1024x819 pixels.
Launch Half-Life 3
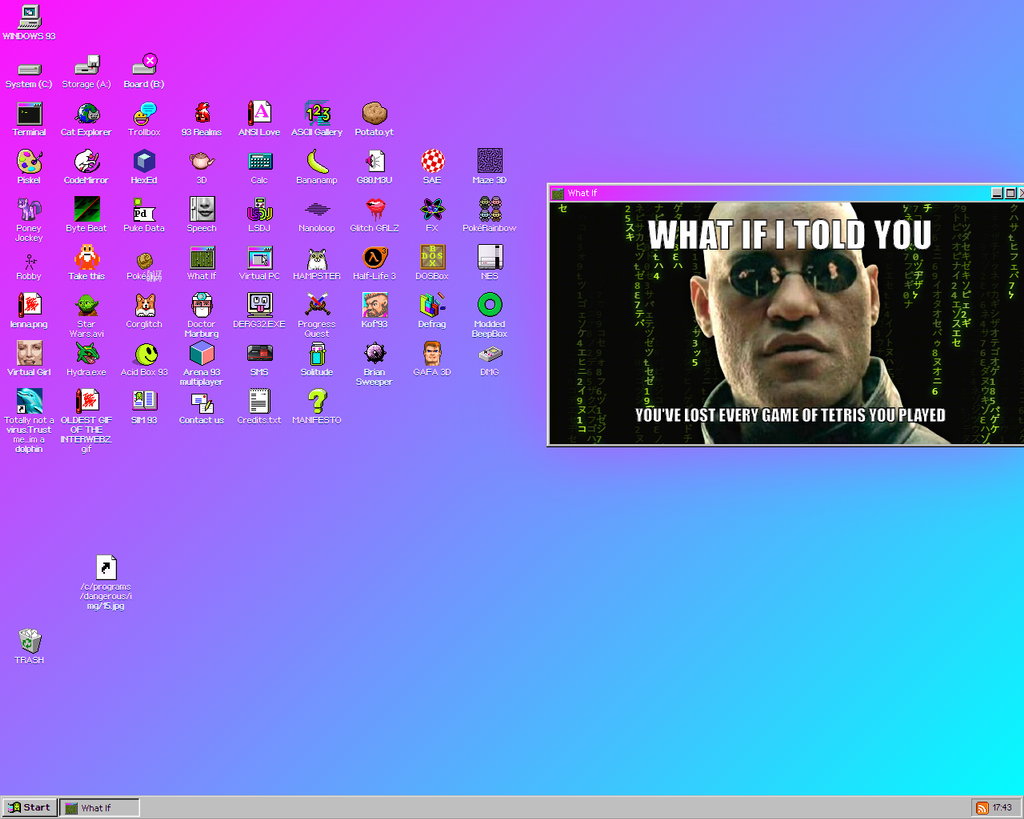pyautogui.click(x=374, y=259)
